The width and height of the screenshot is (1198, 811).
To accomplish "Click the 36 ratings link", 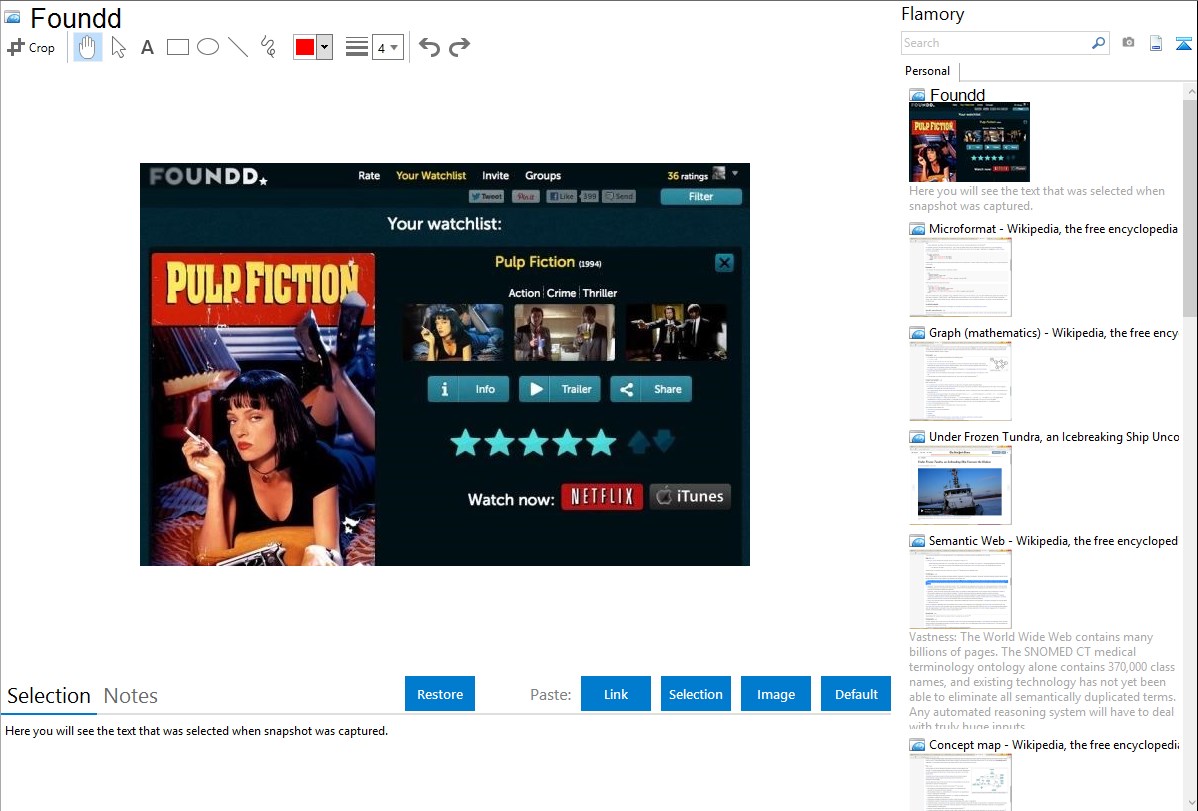I will (688, 176).
